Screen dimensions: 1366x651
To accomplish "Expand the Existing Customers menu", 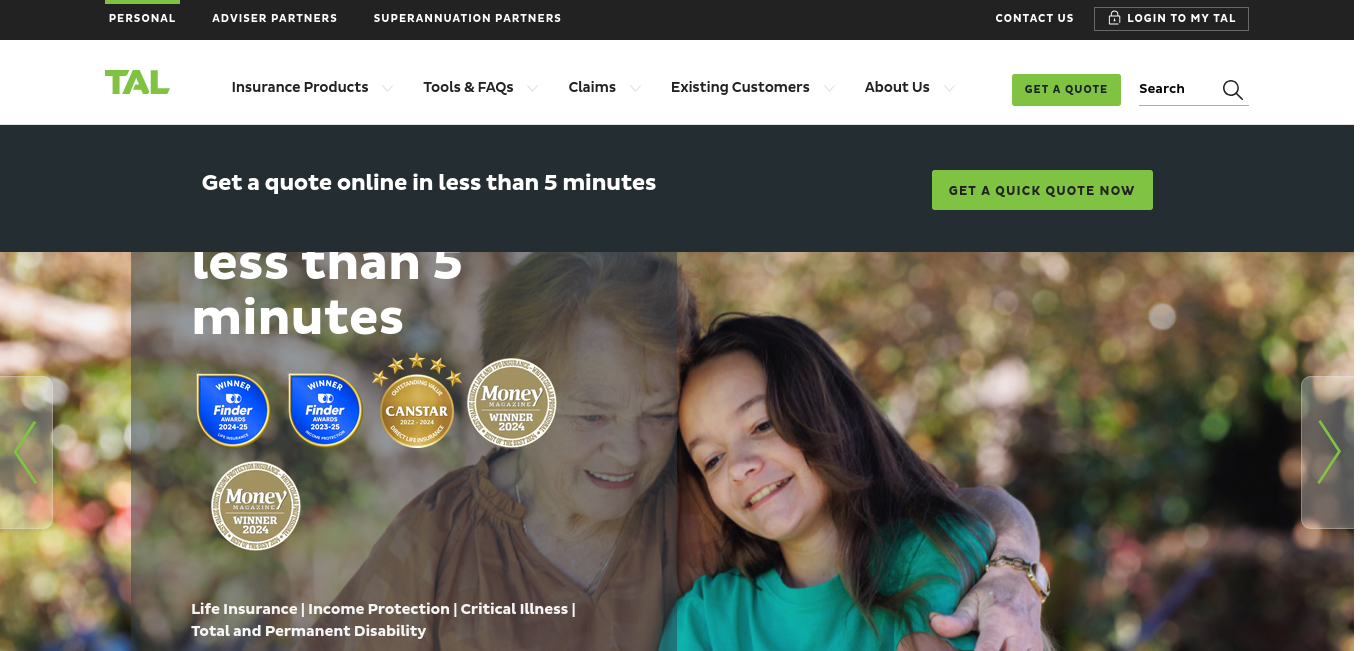I will point(752,87).
